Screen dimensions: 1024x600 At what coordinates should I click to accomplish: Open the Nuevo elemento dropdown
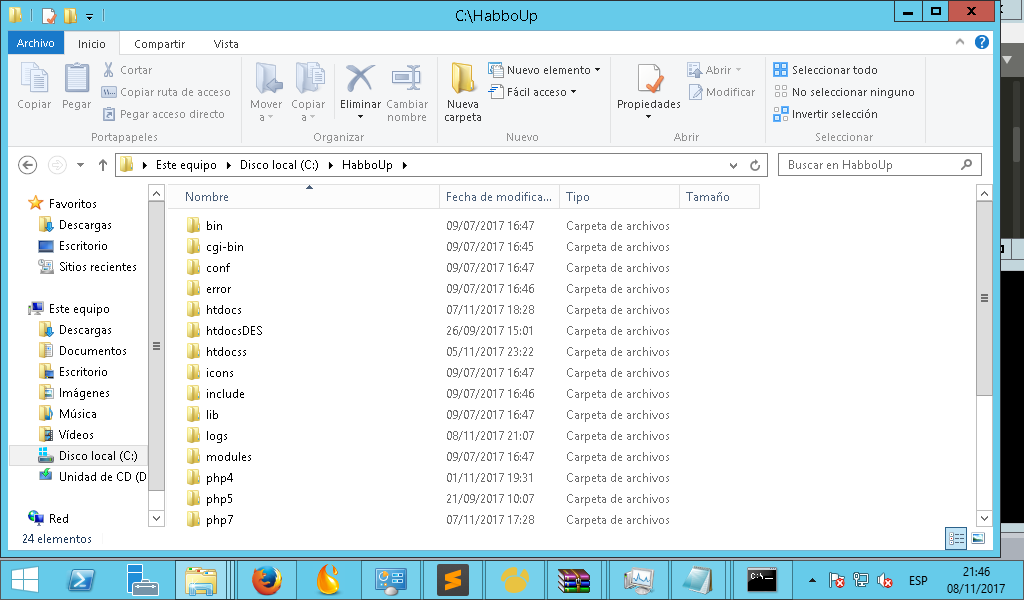pyautogui.click(x=598, y=70)
